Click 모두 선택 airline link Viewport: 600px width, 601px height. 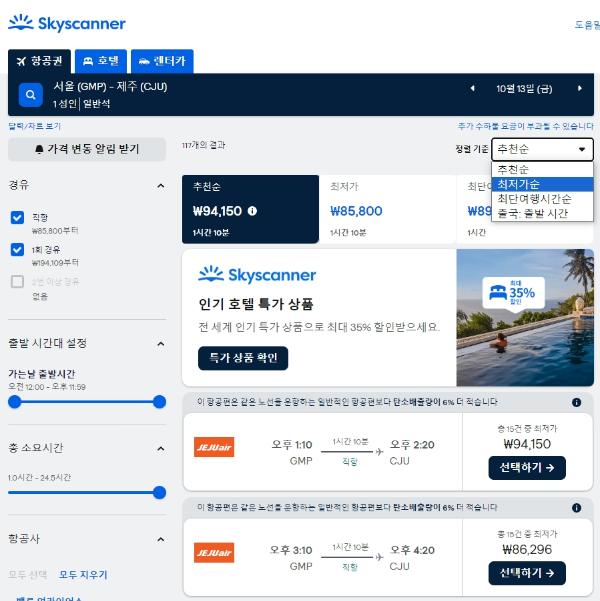(x=28, y=575)
